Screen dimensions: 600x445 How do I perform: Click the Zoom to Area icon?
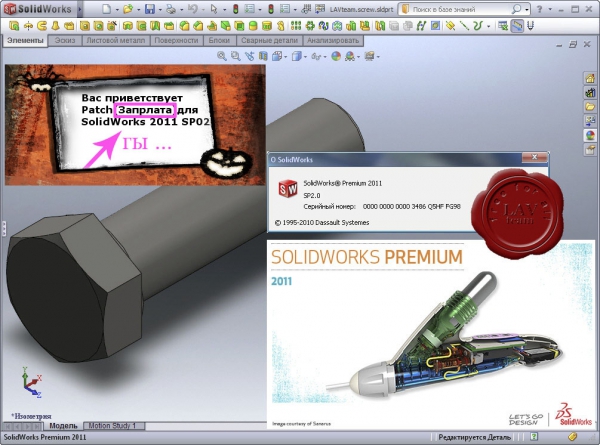[x=235, y=56]
